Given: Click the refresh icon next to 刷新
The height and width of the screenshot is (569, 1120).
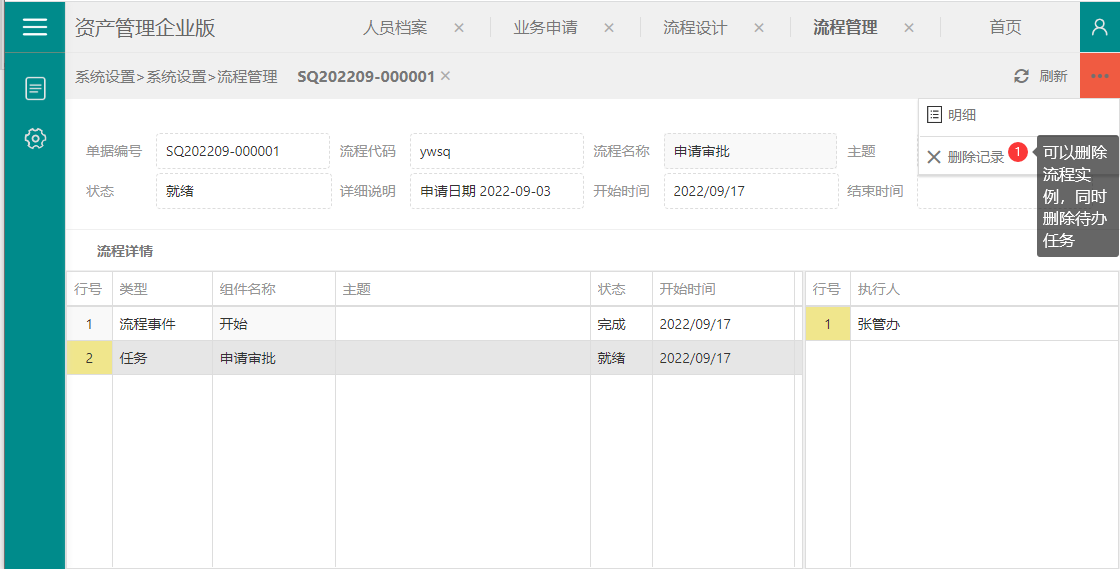Looking at the screenshot, I should coord(1021,76).
